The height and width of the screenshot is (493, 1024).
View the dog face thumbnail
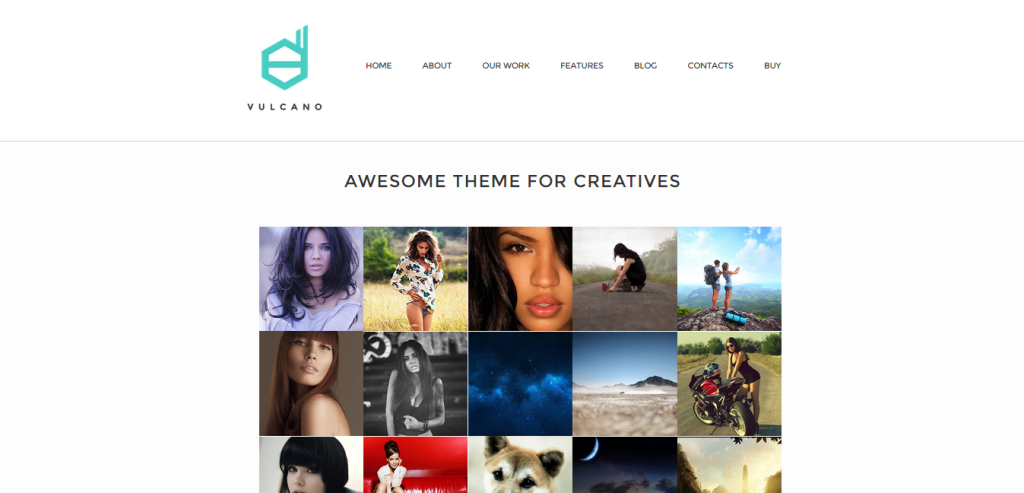(520, 465)
